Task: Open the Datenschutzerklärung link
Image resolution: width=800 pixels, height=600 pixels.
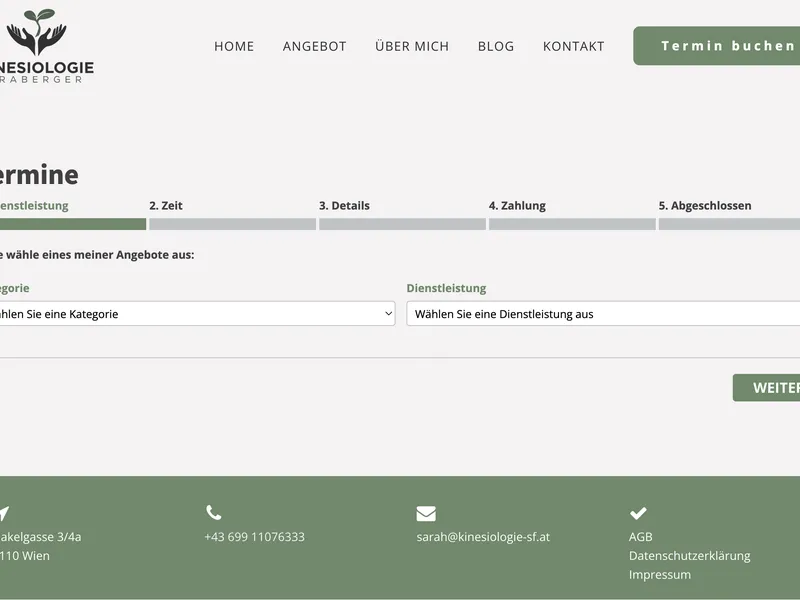Action: pos(689,556)
